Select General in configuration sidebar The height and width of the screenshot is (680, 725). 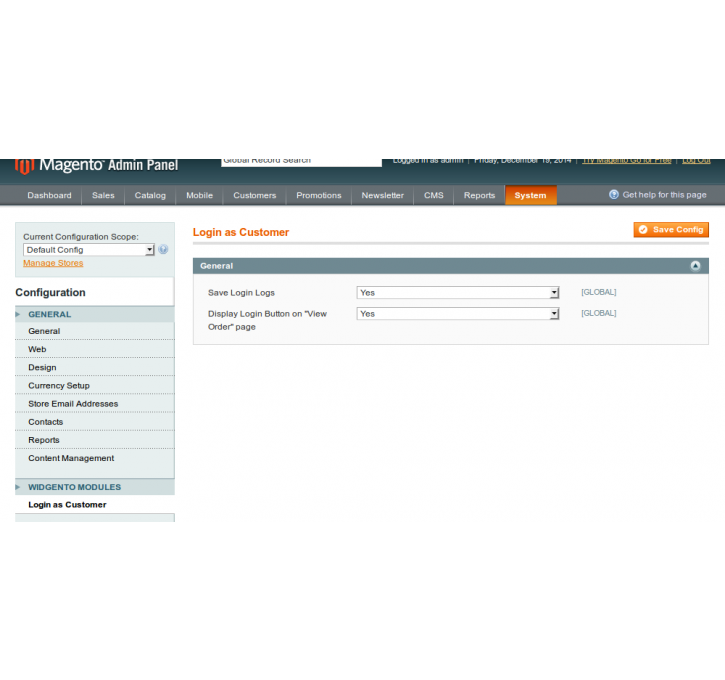95,331
